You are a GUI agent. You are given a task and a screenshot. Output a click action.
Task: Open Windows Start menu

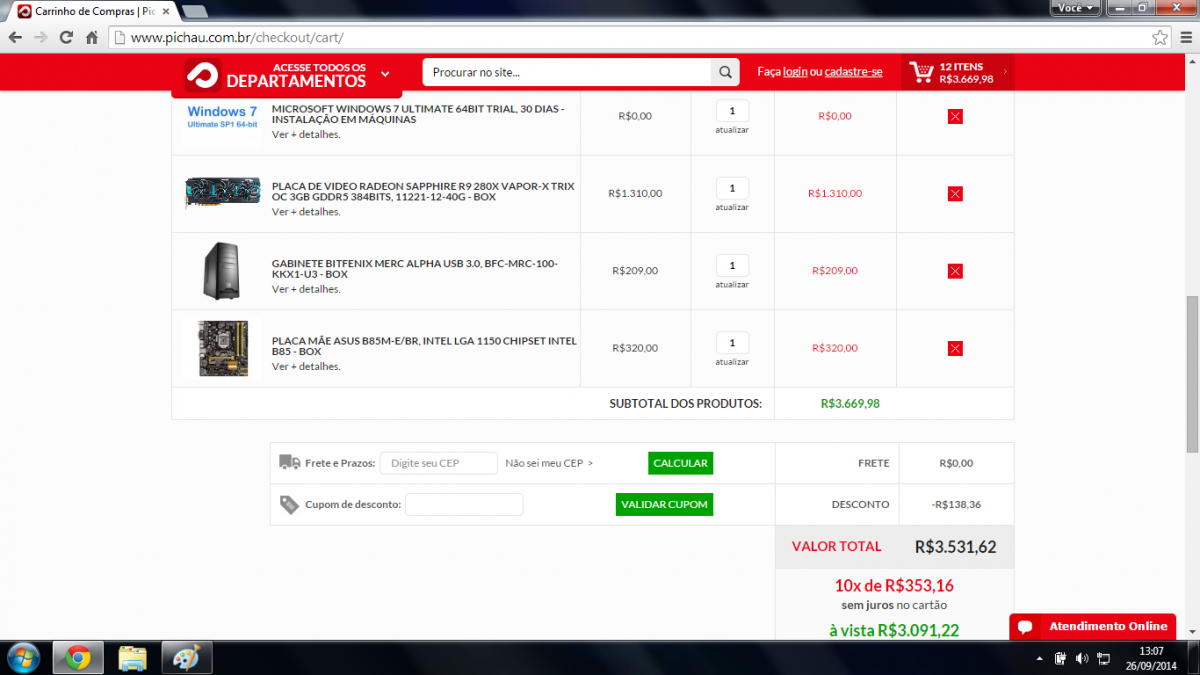coord(22,658)
